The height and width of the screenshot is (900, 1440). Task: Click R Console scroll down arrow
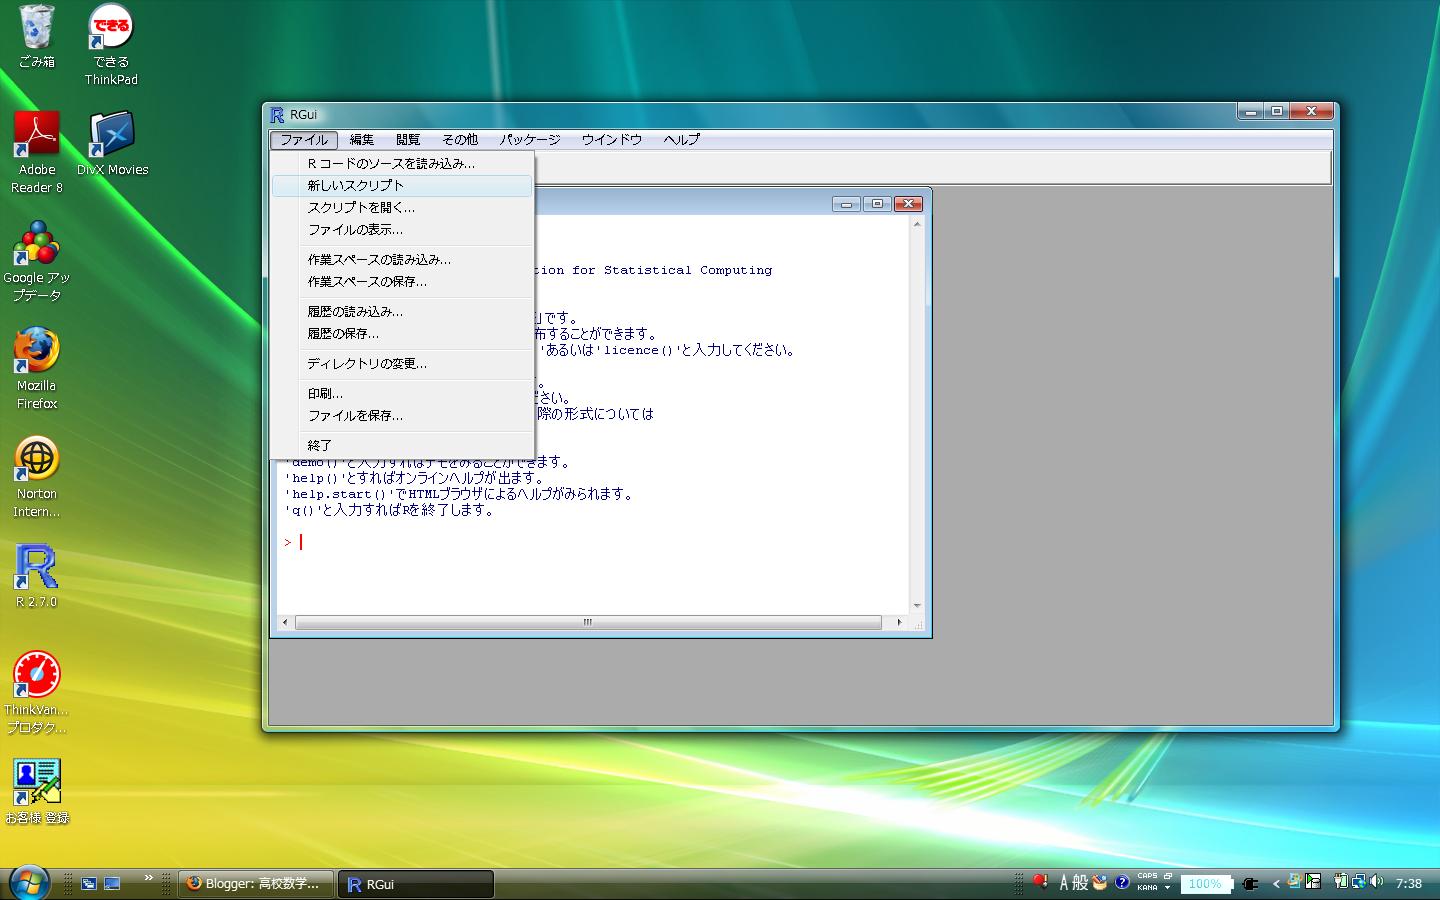point(917,605)
